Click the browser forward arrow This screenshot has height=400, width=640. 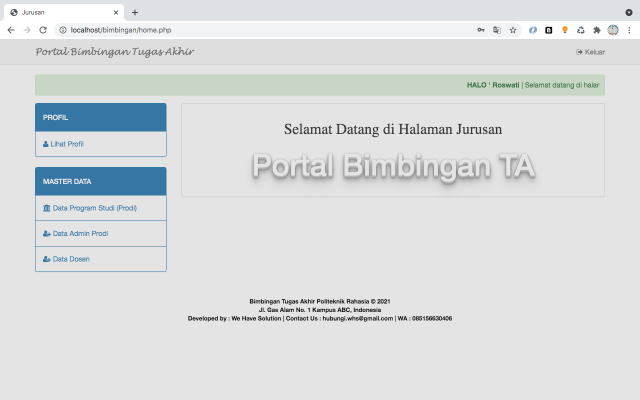pos(27,30)
